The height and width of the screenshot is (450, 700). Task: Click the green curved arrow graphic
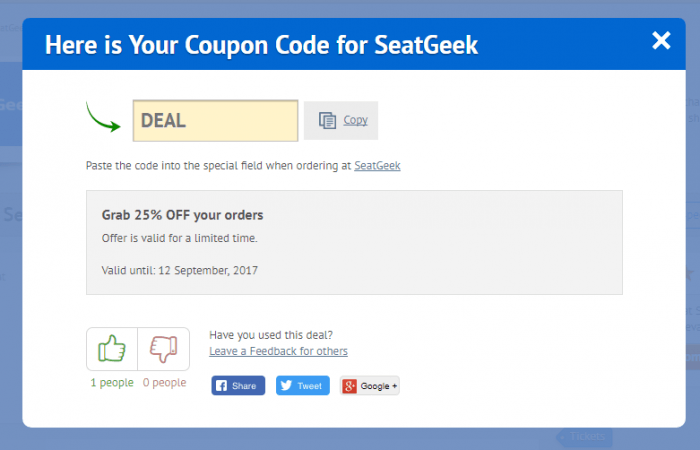(x=103, y=117)
